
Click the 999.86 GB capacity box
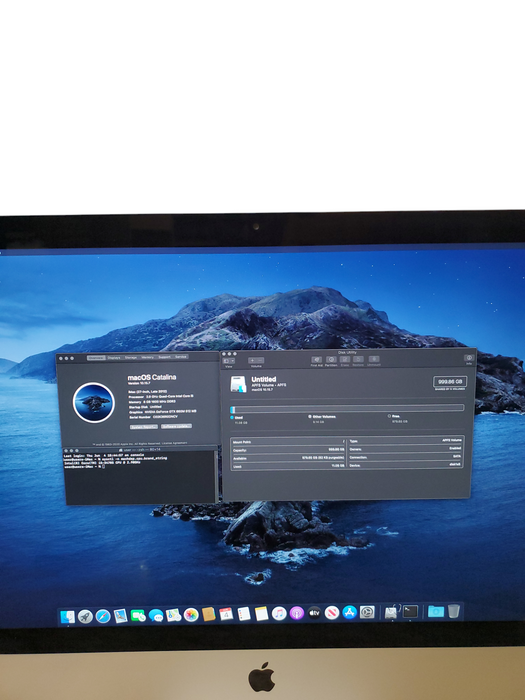(x=450, y=382)
